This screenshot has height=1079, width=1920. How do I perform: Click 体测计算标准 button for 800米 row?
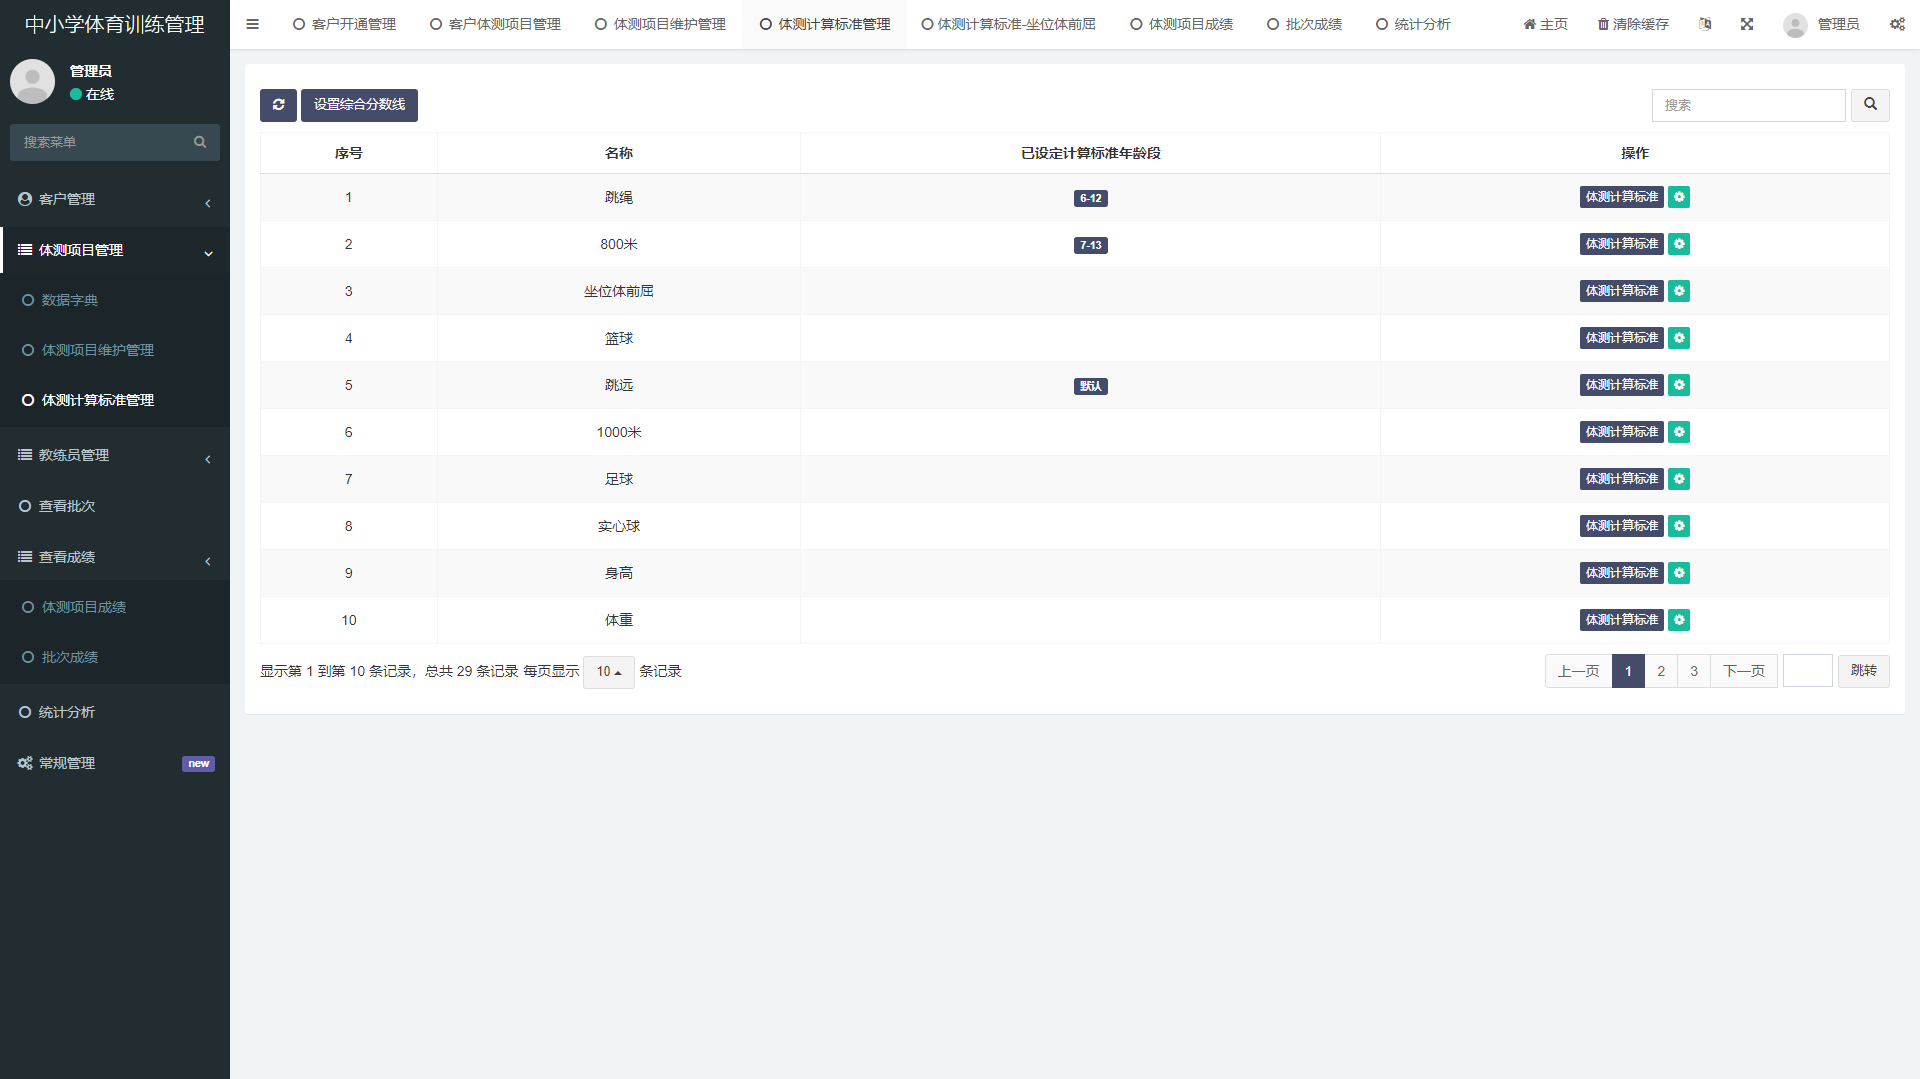click(x=1621, y=245)
